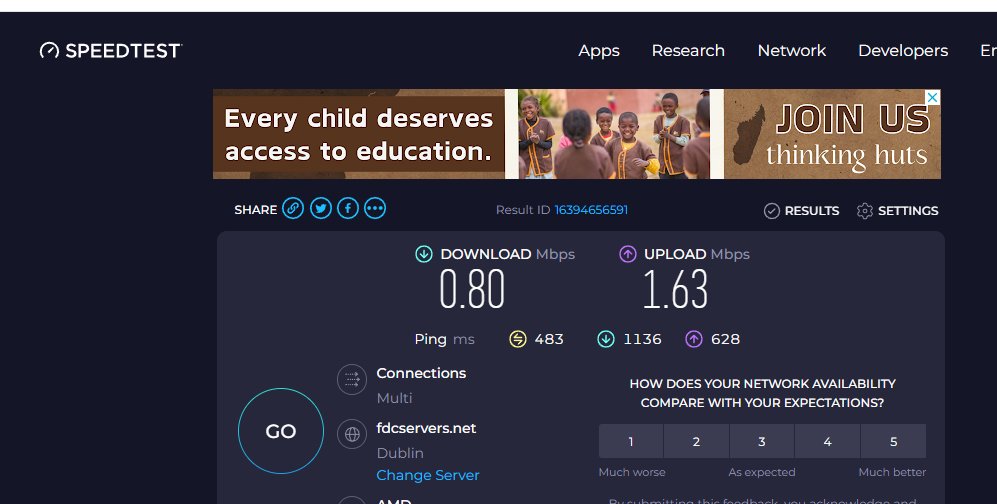
Task: Copy the result link via the share link icon
Action: click(x=293, y=208)
